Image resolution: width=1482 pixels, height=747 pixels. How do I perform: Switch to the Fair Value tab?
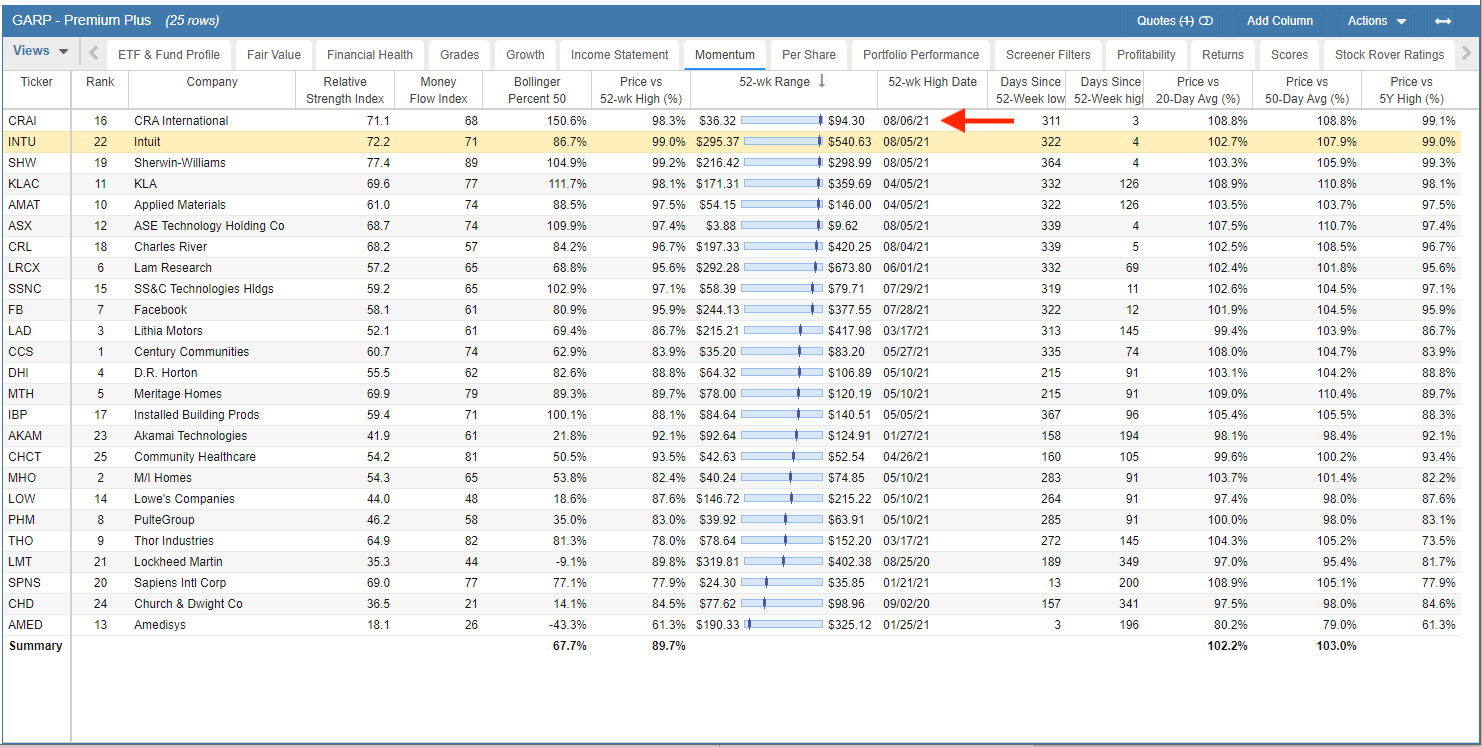274,55
